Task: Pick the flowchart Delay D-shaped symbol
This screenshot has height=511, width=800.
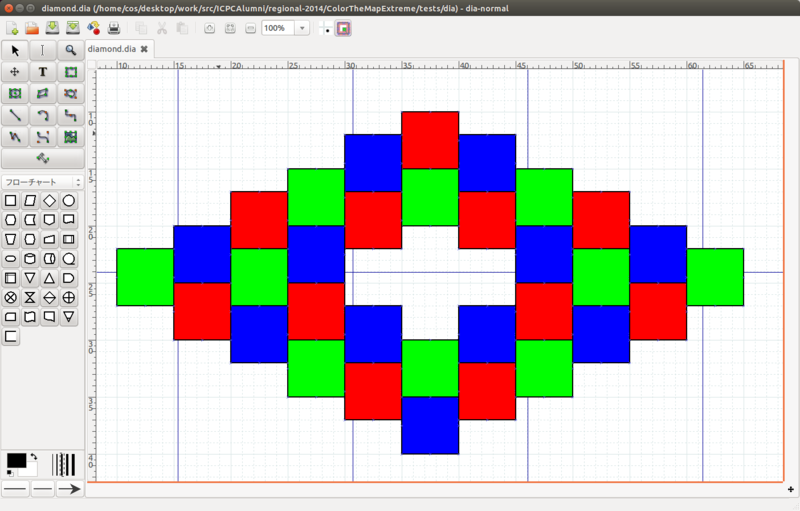Action: pos(69,278)
